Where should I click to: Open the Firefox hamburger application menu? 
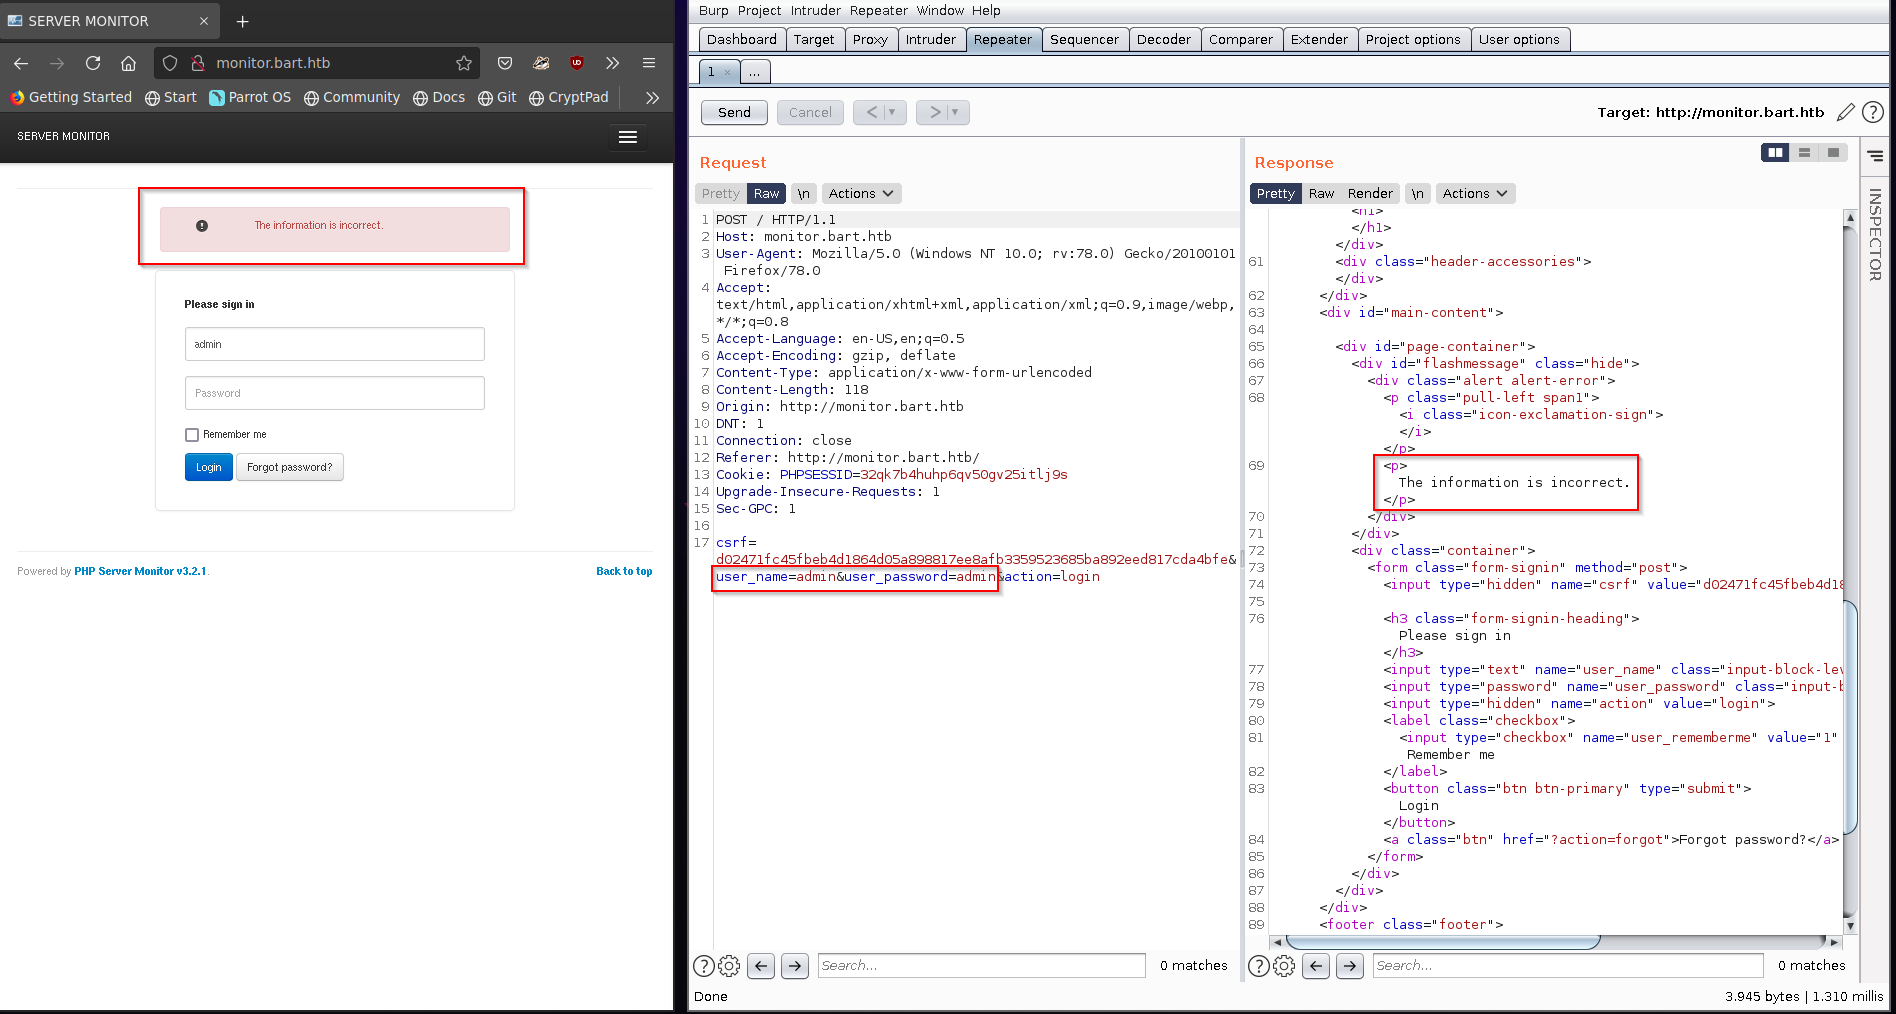click(649, 63)
